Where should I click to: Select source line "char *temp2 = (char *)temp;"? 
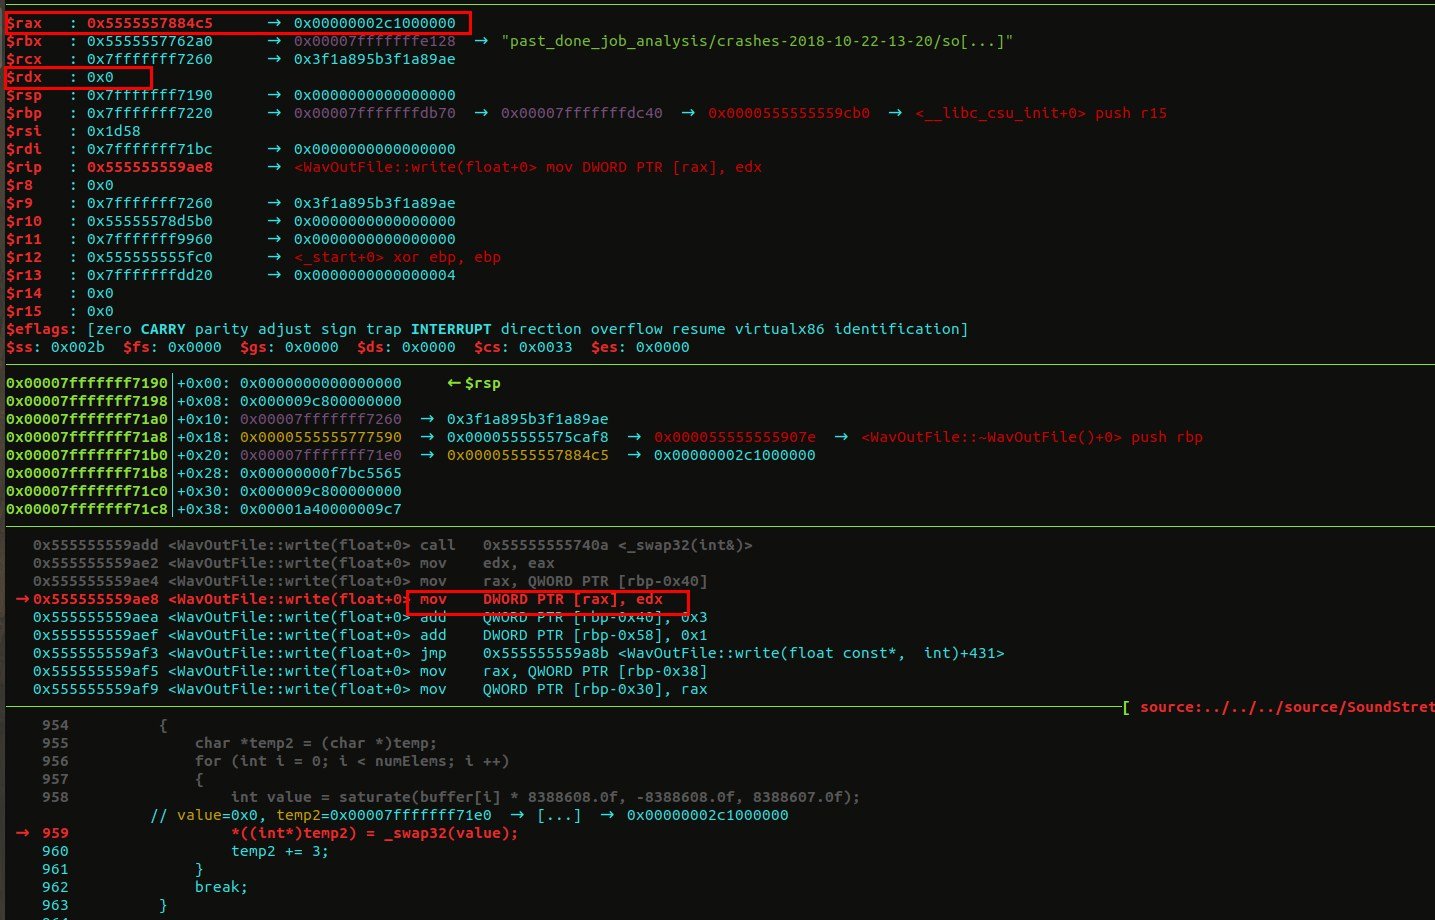click(x=316, y=743)
